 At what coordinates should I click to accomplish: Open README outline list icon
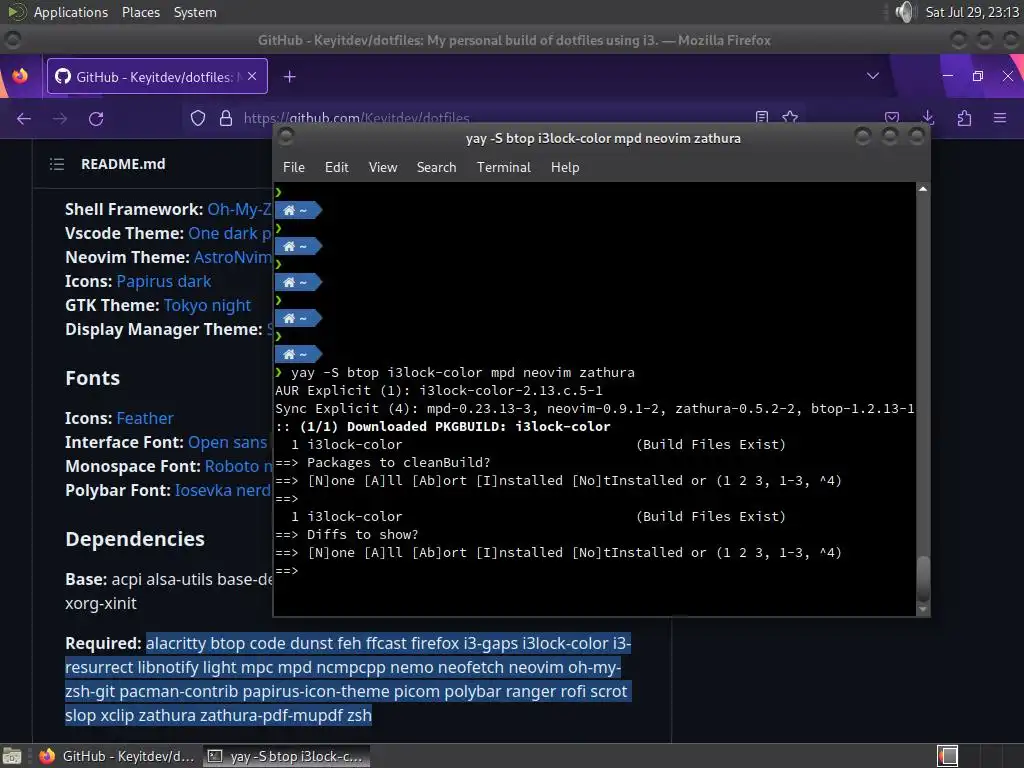point(57,164)
